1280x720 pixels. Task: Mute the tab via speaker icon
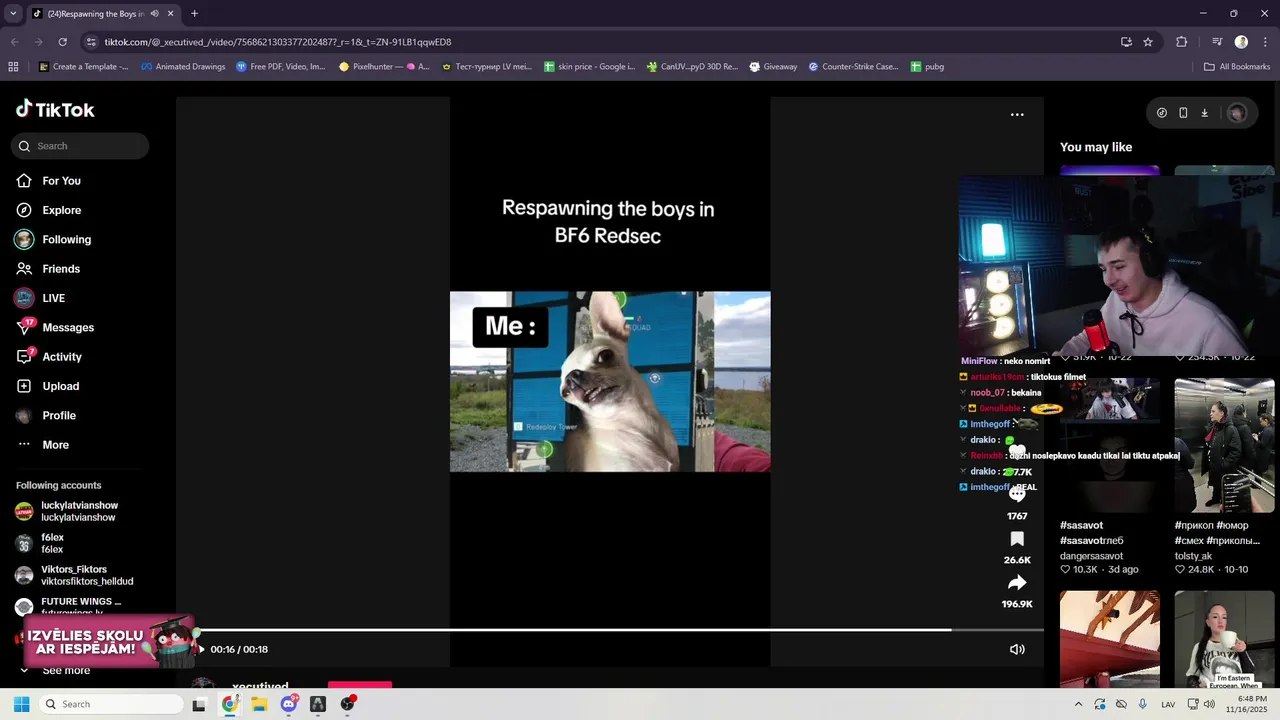point(154,14)
